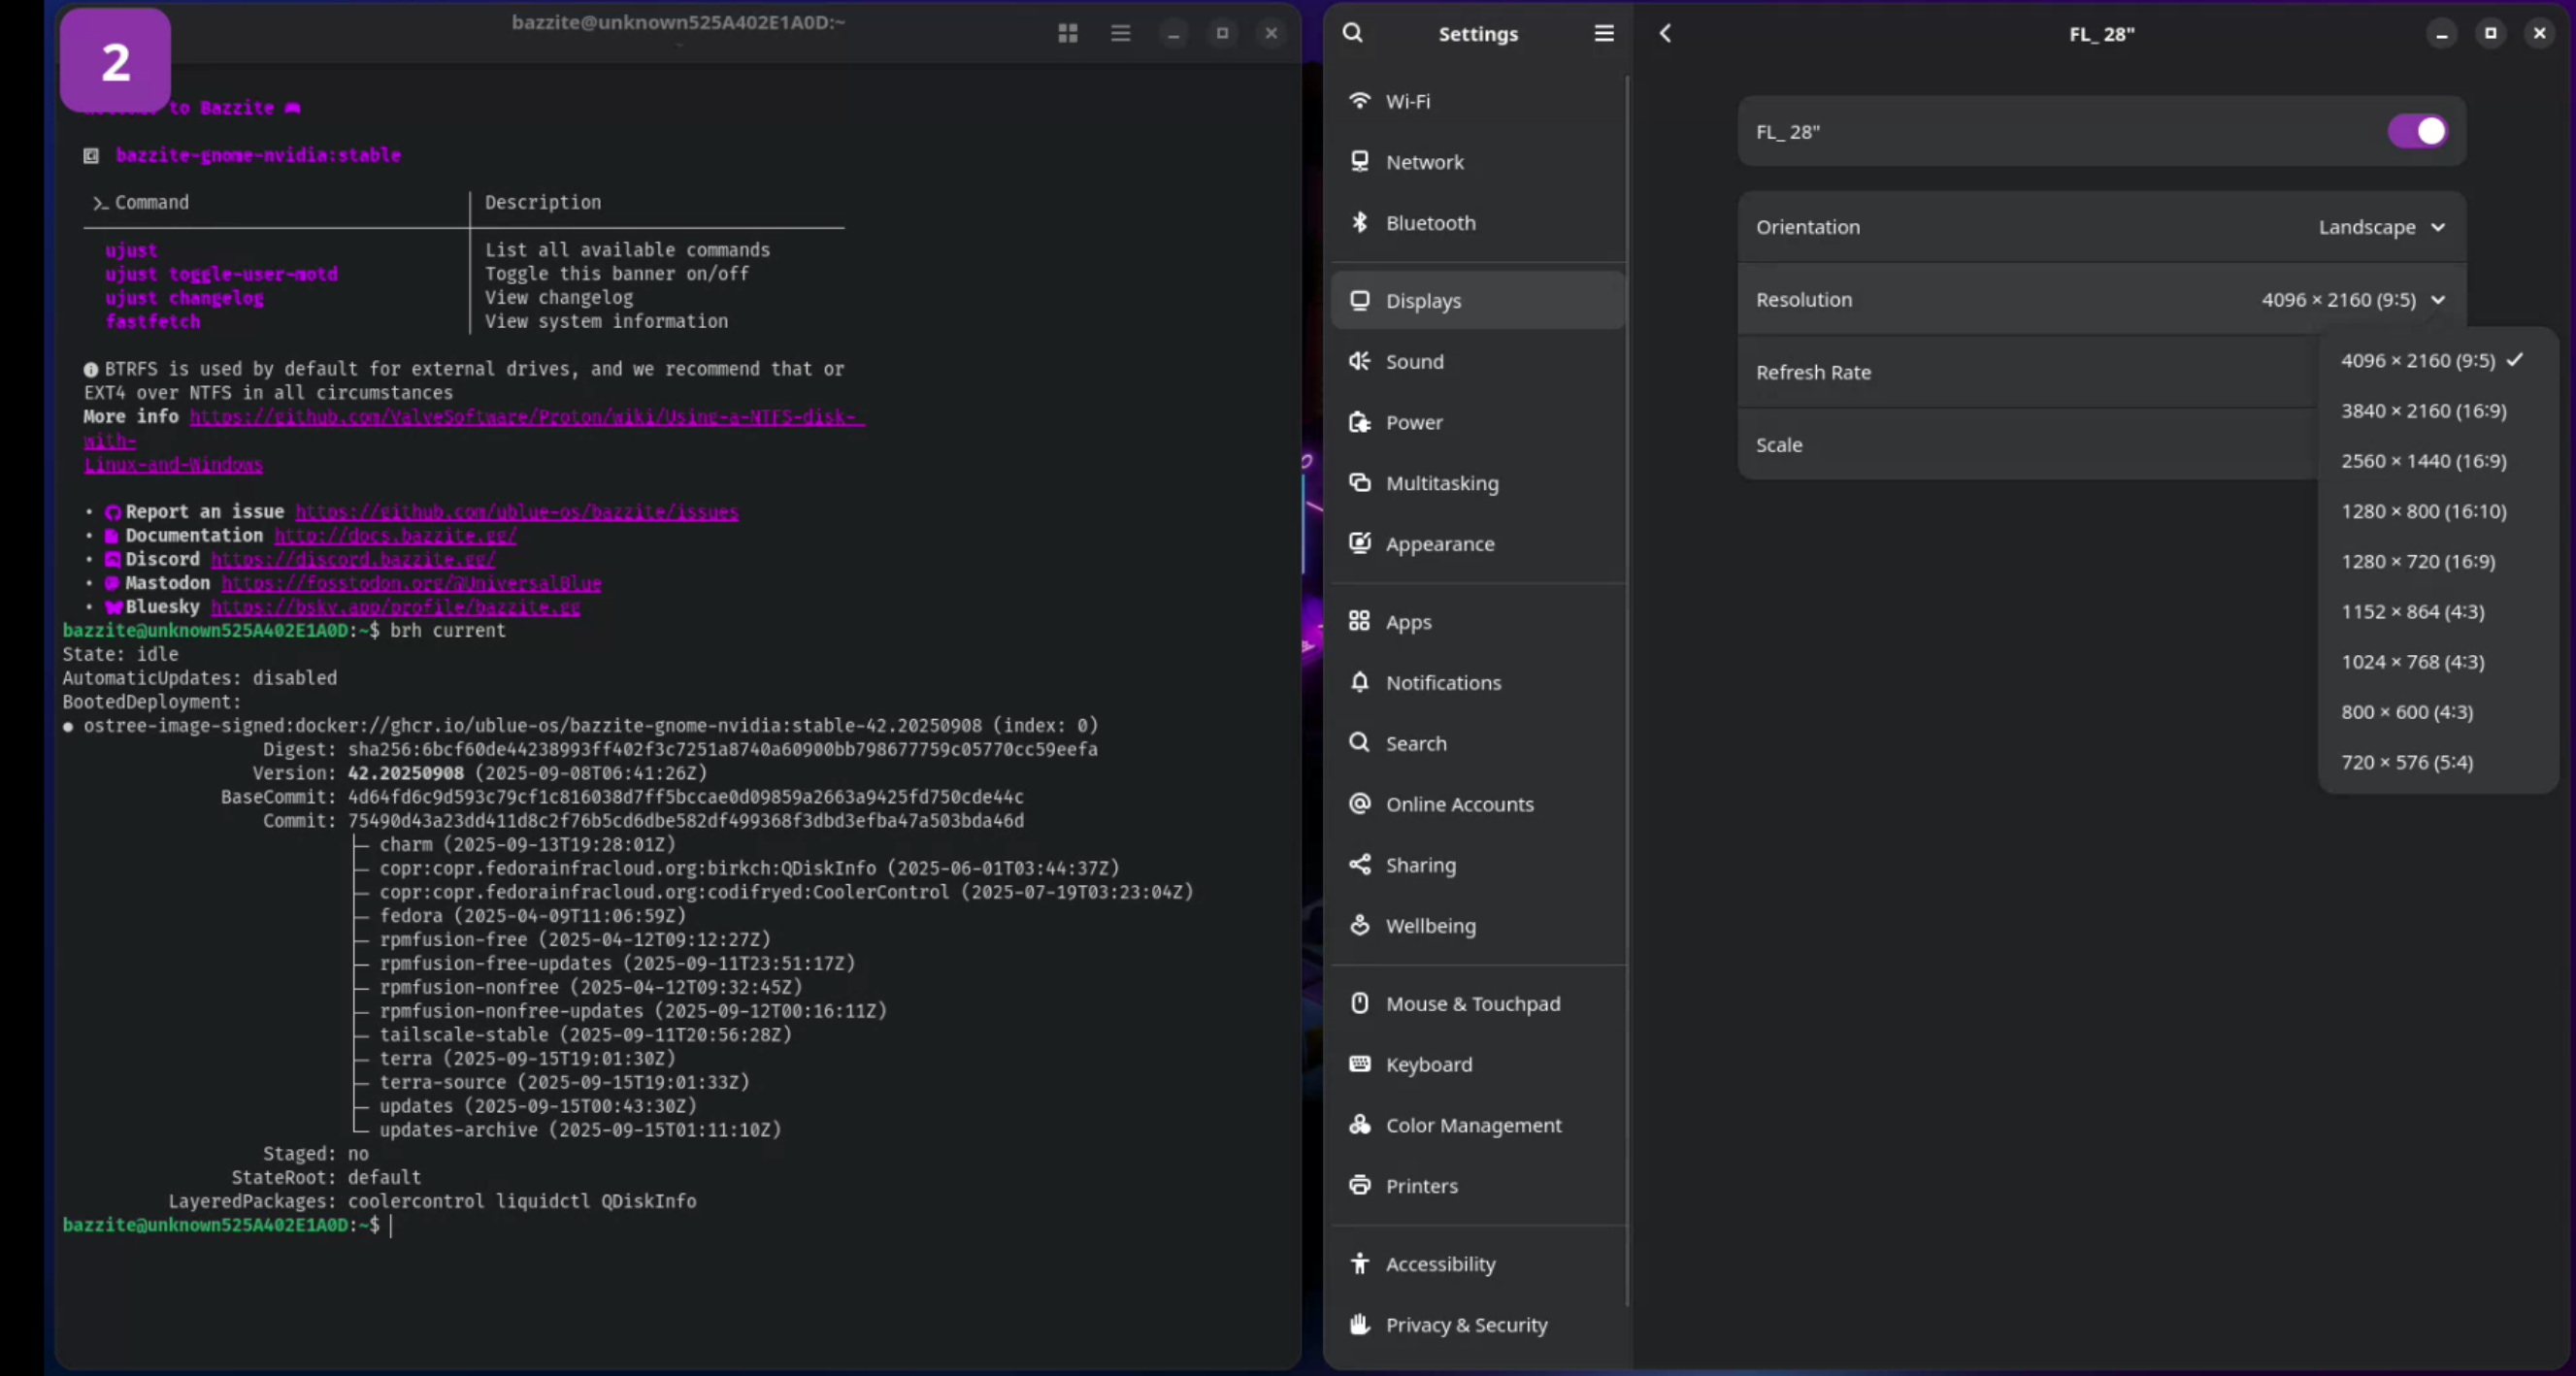Click the Settings search magnifier icon
The image size is (2576, 1376).
[x=1352, y=33]
